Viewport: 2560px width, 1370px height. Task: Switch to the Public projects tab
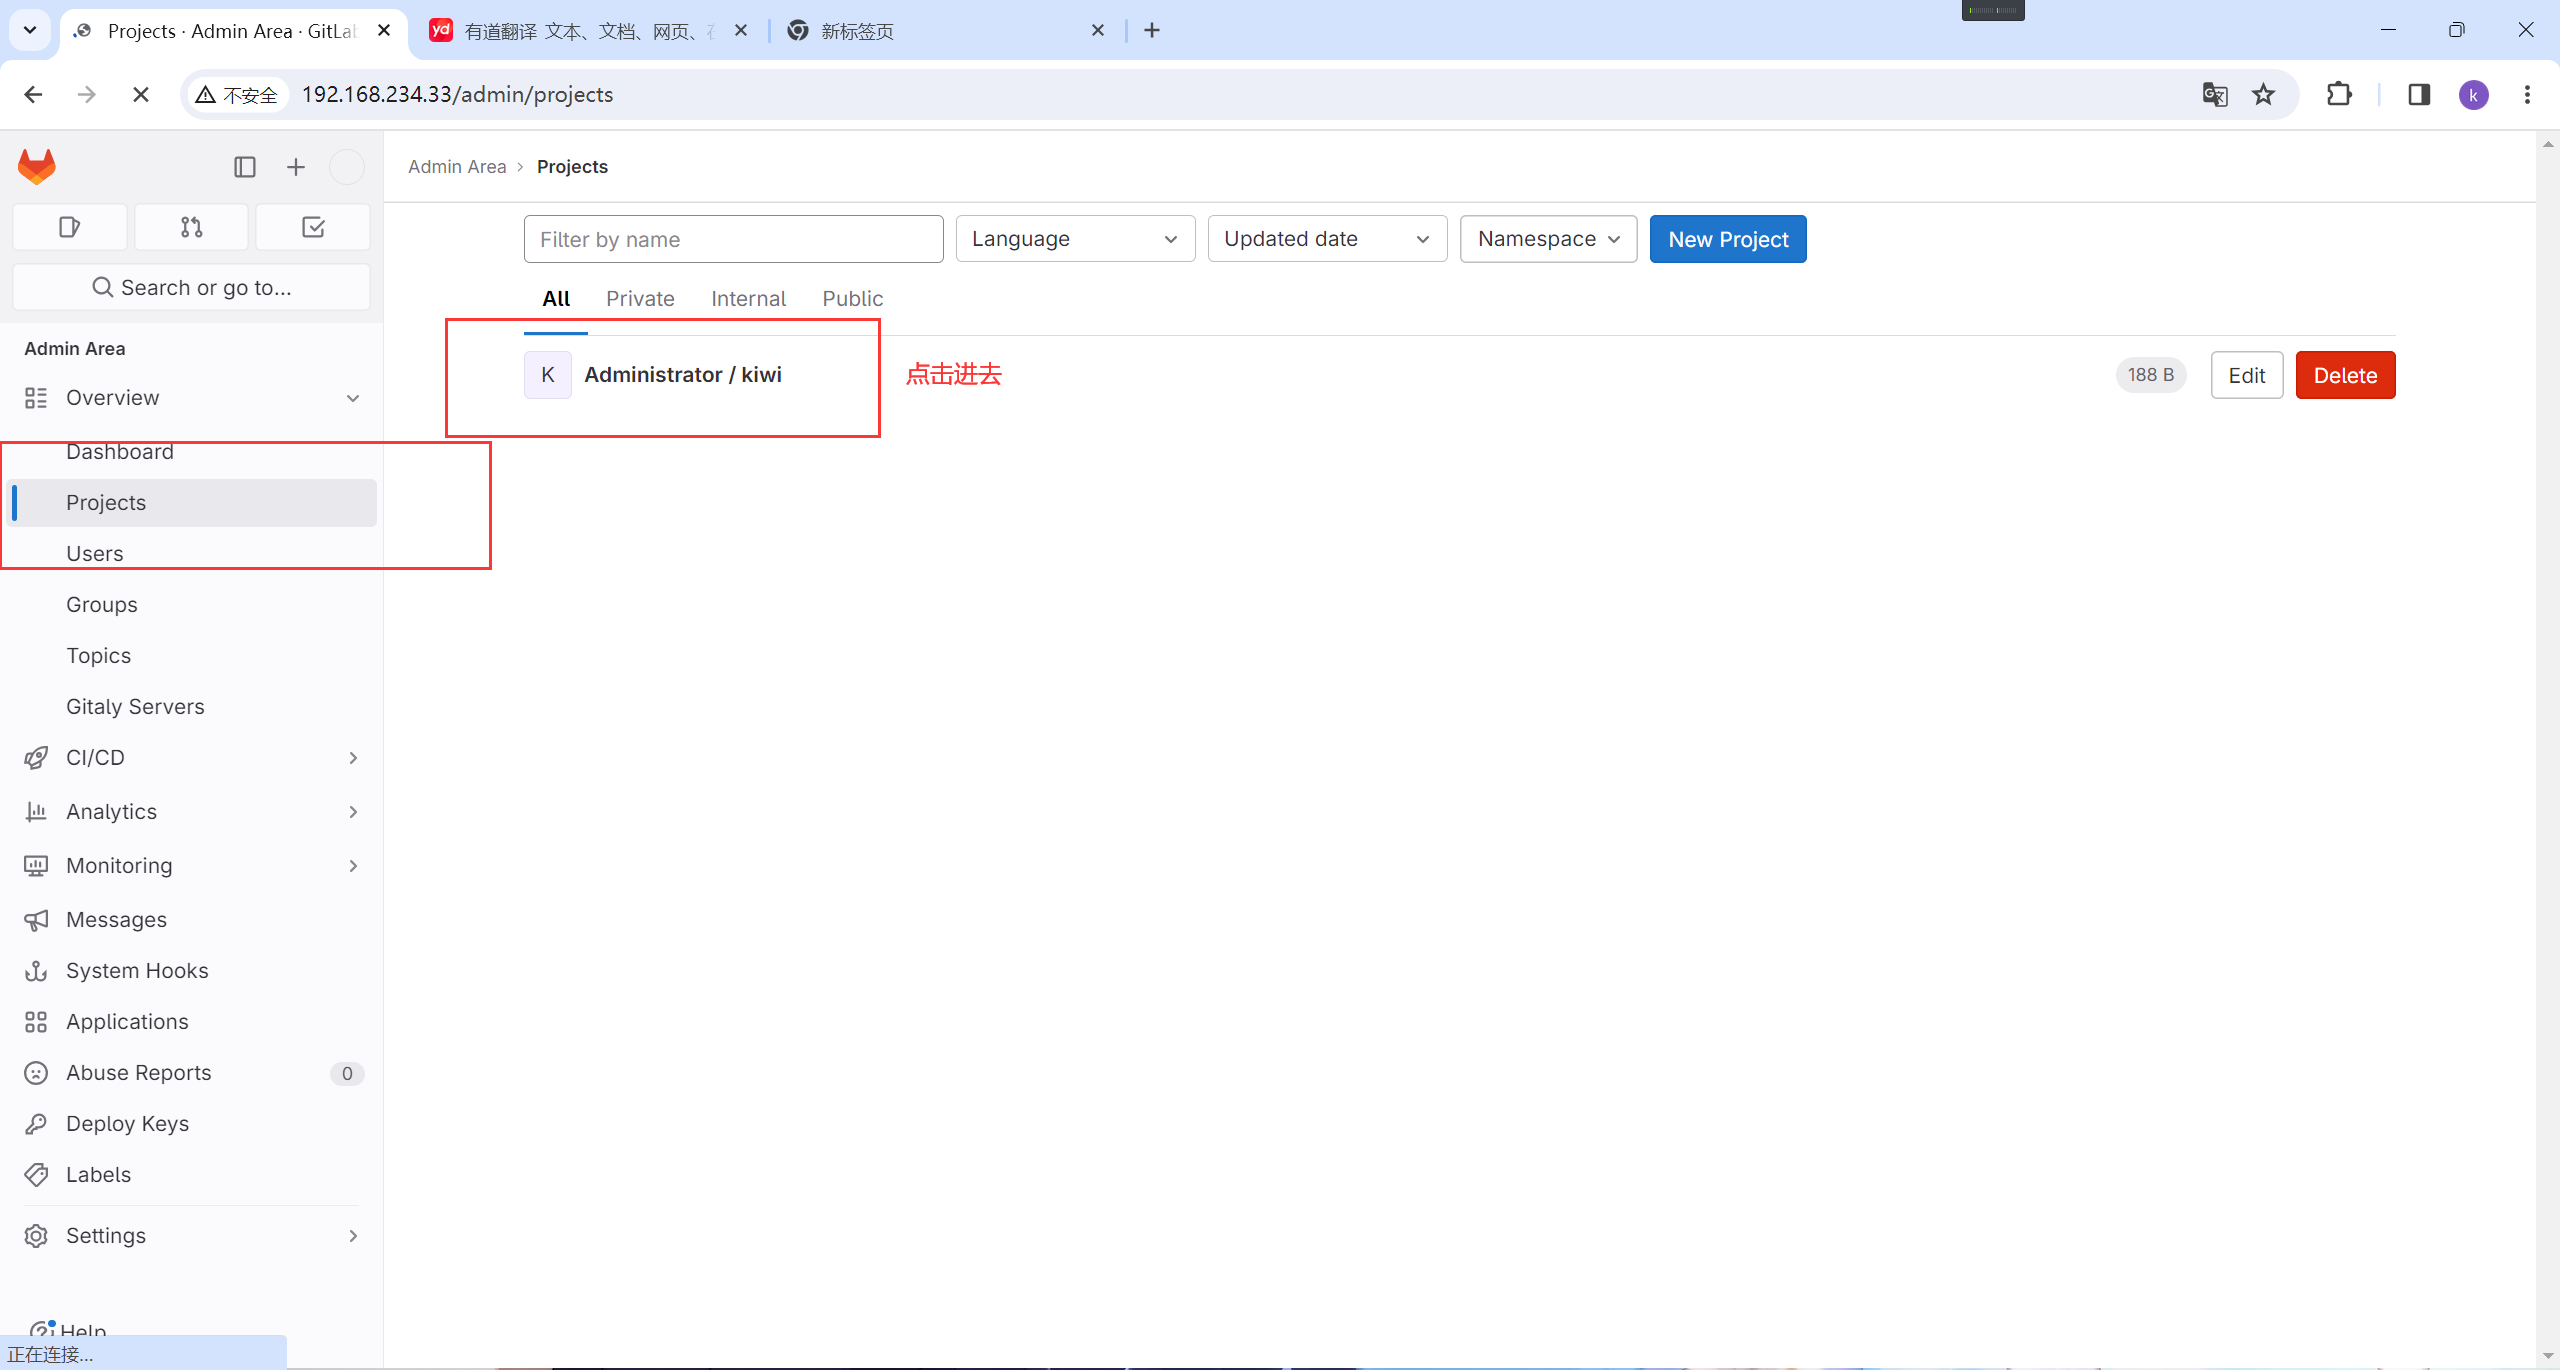click(x=852, y=298)
